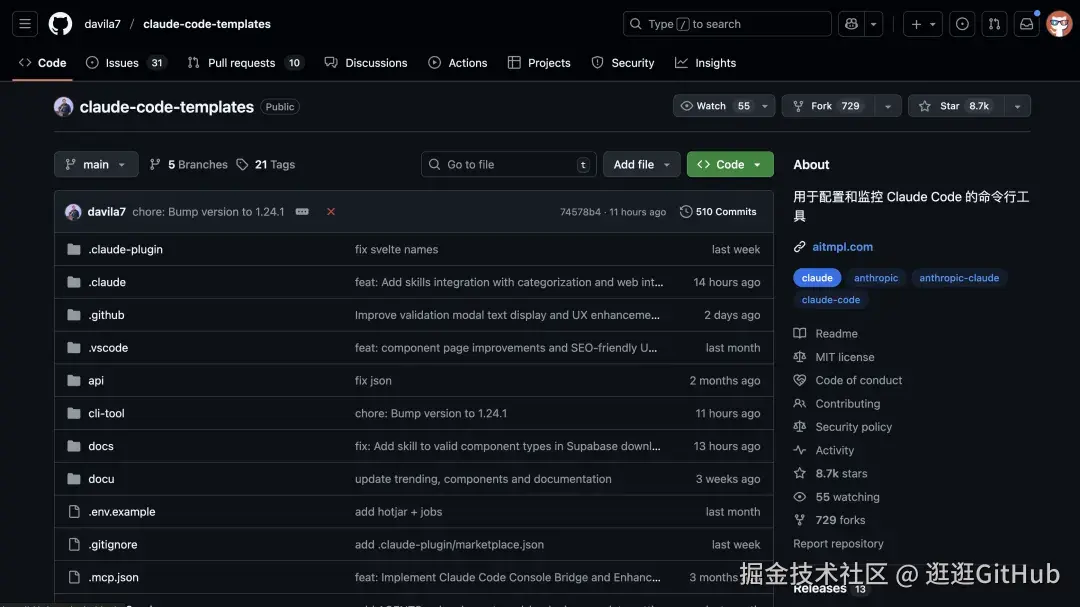Open the Issues shortcut icon in header
Image resolution: width=1080 pixels, height=607 pixels.
point(962,24)
